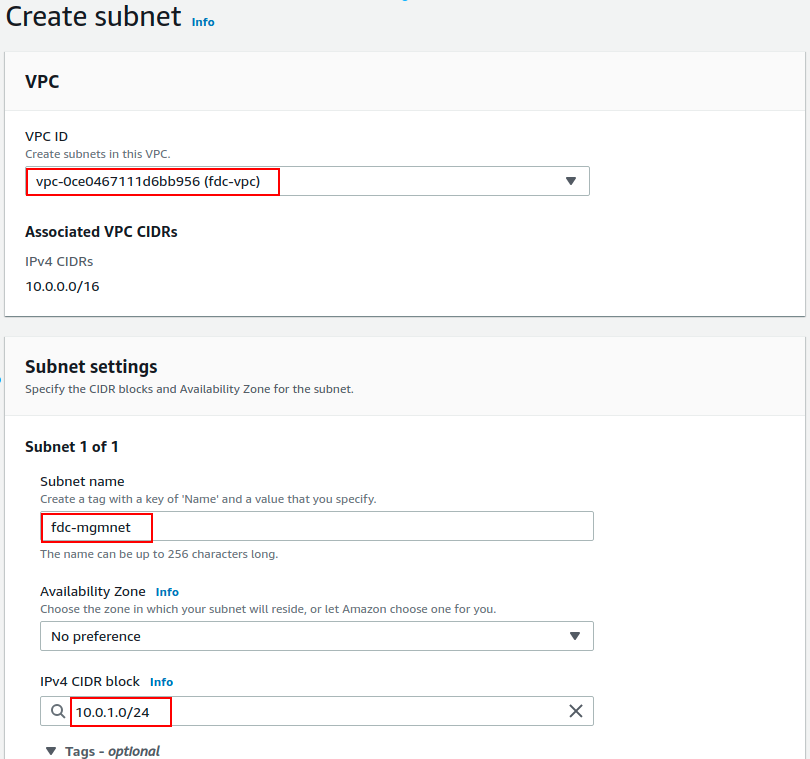810x759 pixels.
Task: Open Info link beside Create subnet heading
Action: coord(203,22)
